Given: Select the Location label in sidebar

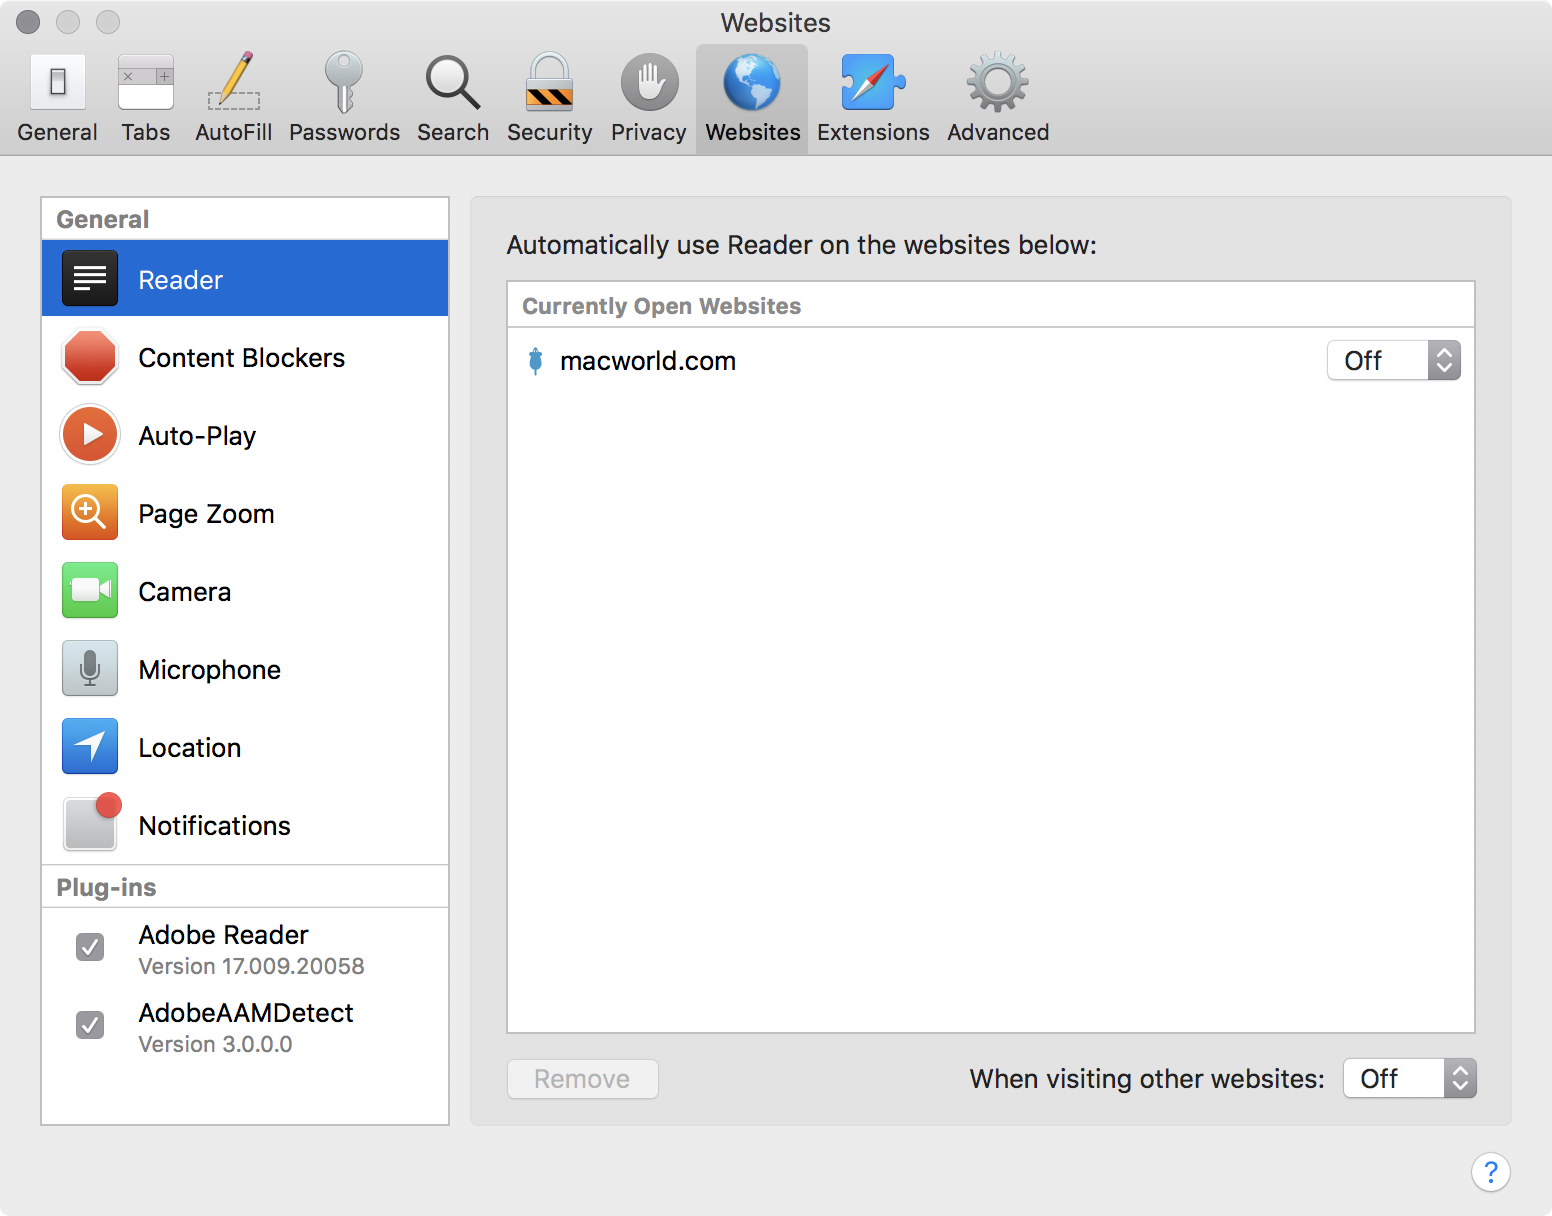Looking at the screenshot, I should [x=190, y=748].
